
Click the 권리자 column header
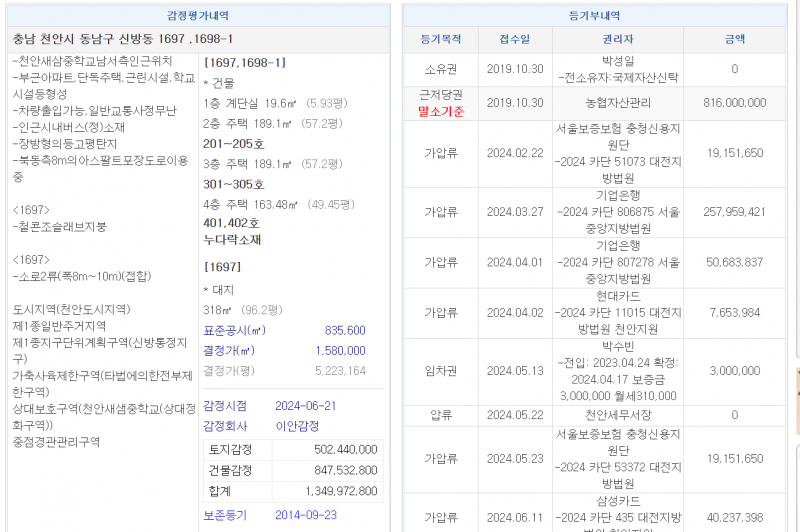pyautogui.click(x=618, y=40)
